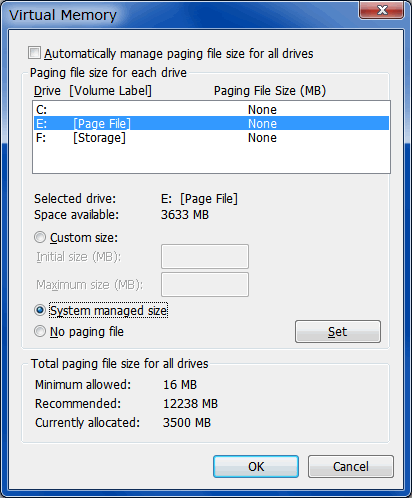Image resolution: width=412 pixels, height=498 pixels.
Task: Click the No paging file label
Action: [87, 331]
